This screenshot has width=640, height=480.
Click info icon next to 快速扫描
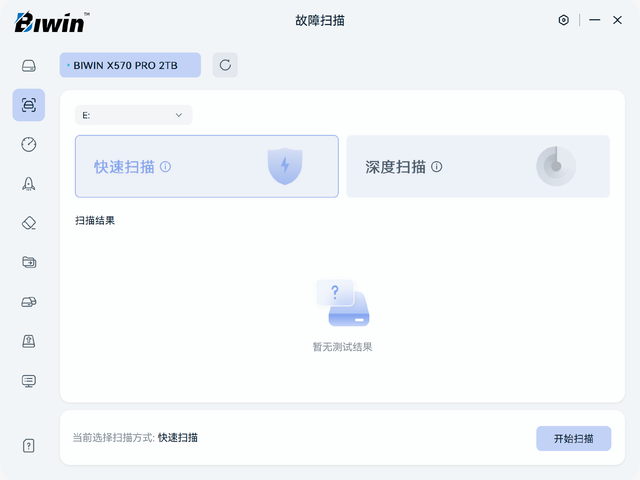click(x=165, y=167)
